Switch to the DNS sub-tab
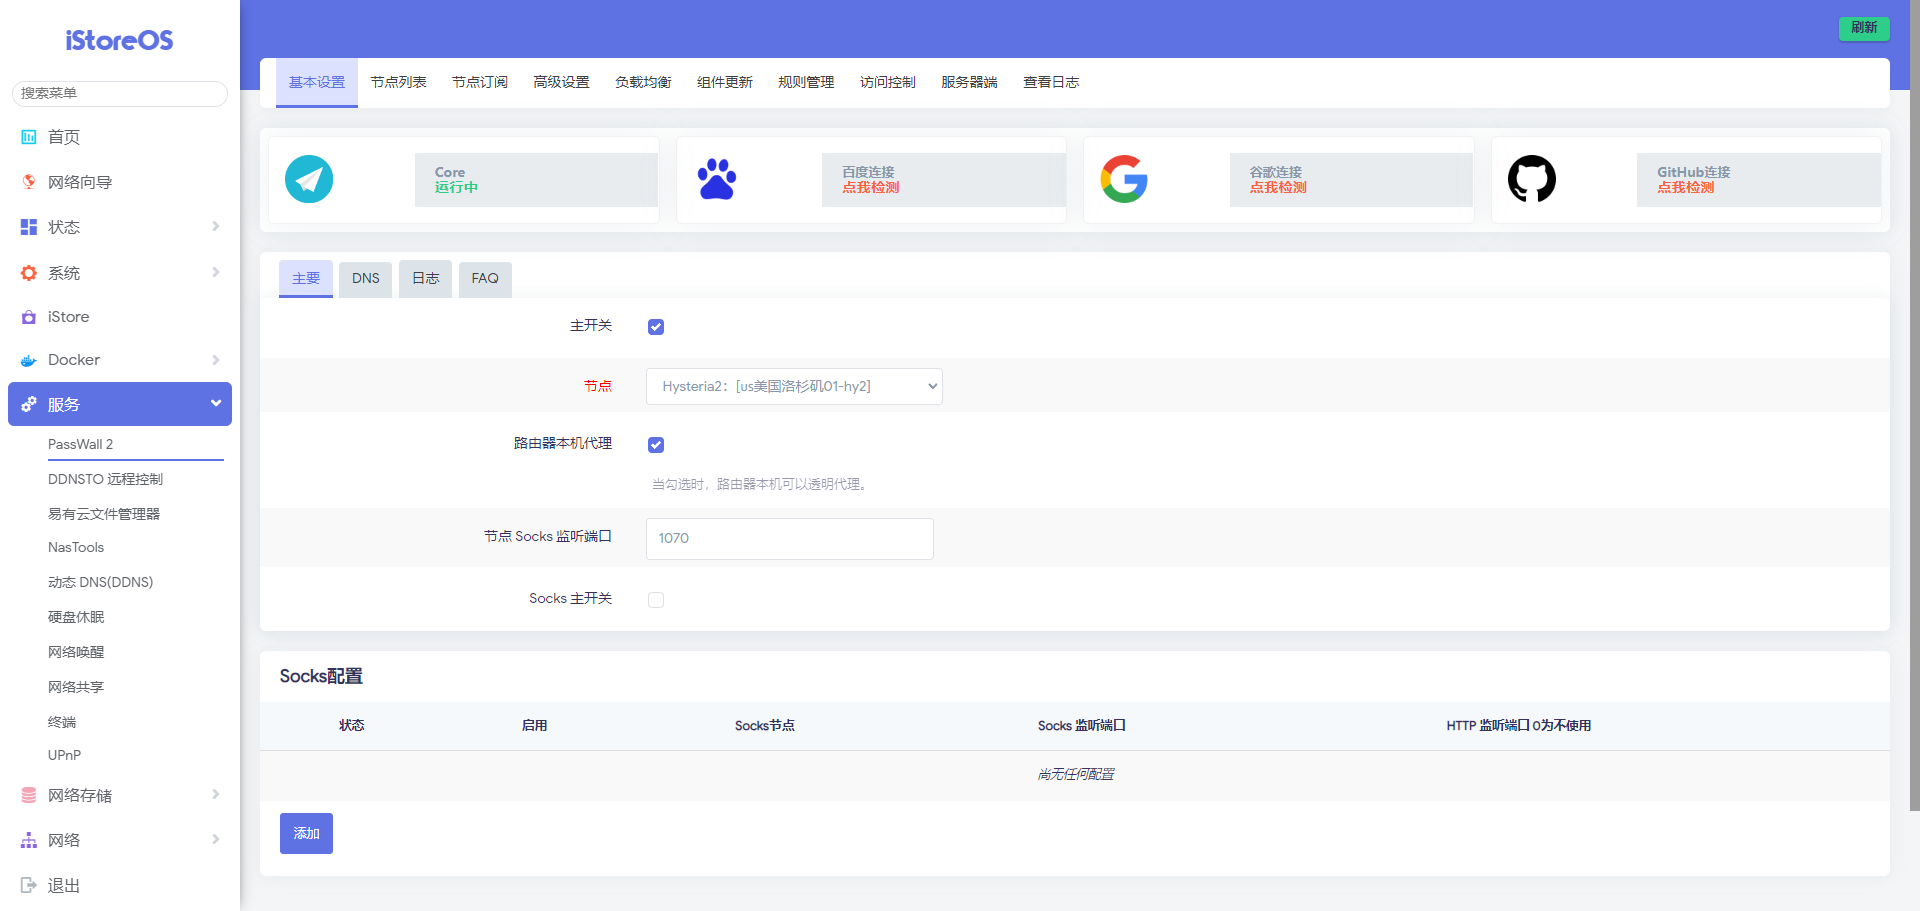The width and height of the screenshot is (1920, 911). (366, 278)
